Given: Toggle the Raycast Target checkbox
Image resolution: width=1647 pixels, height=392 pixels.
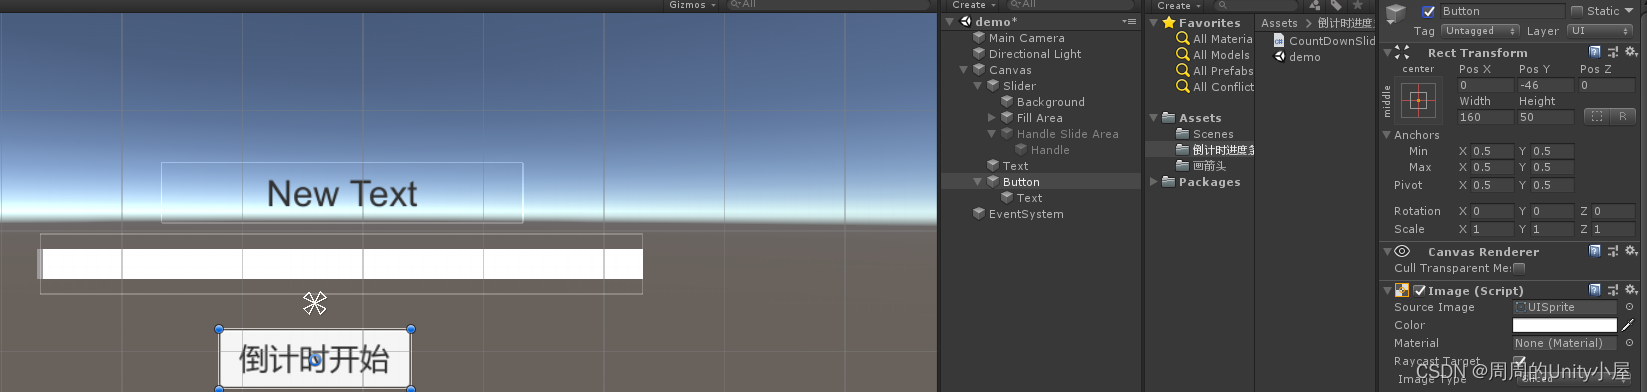Looking at the screenshot, I should (x=1519, y=361).
